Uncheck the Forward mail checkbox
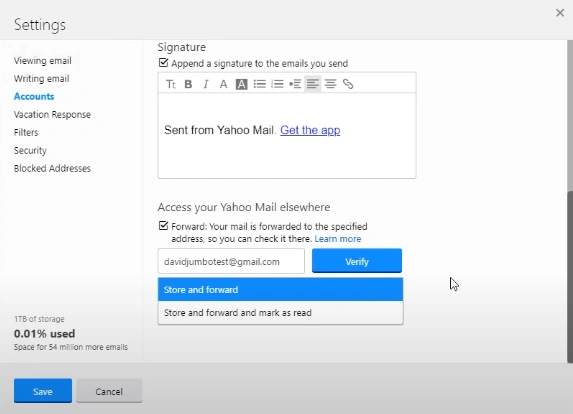 pyautogui.click(x=163, y=226)
